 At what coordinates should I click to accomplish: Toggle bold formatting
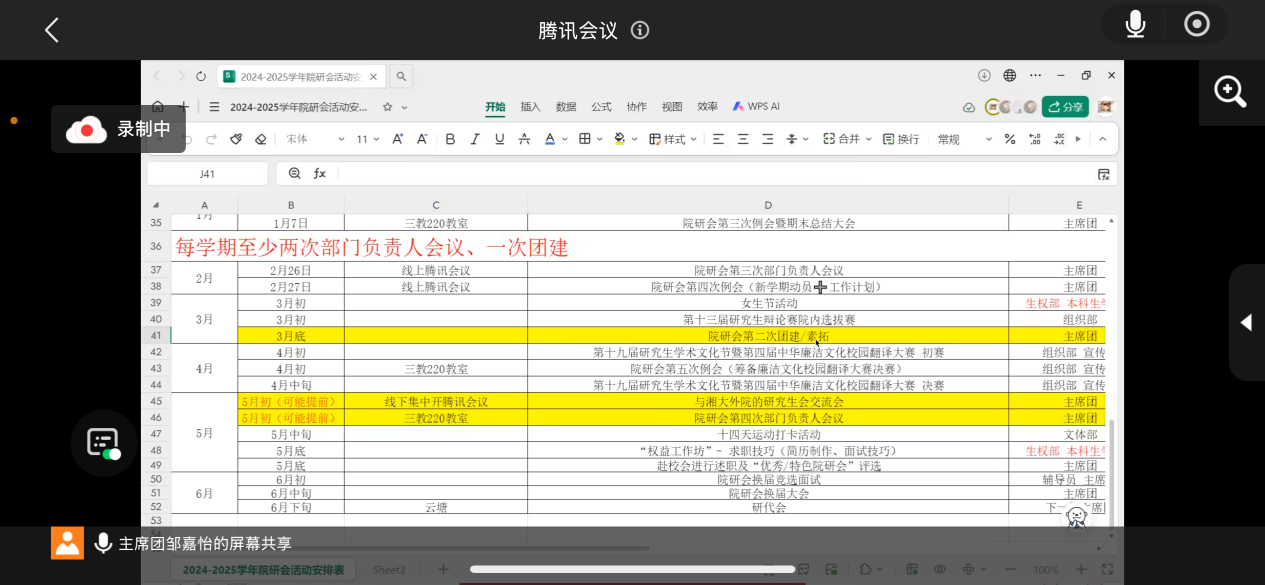pos(450,139)
